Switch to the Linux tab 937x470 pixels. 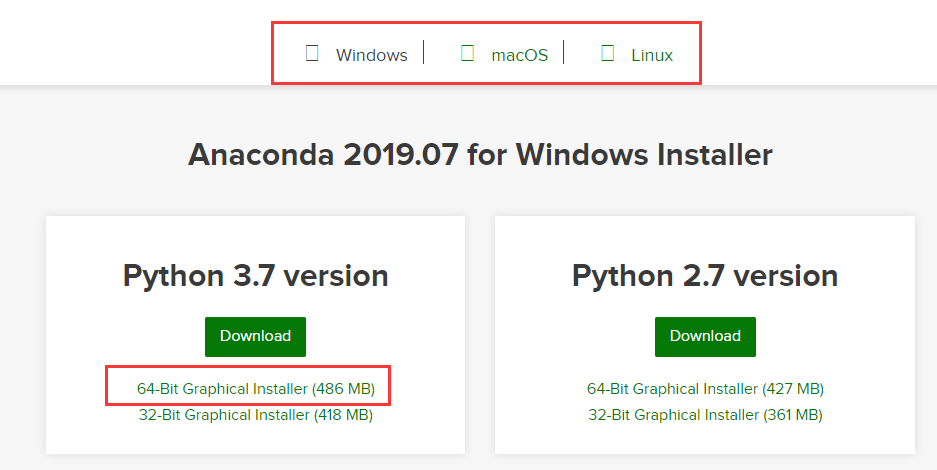[652, 55]
